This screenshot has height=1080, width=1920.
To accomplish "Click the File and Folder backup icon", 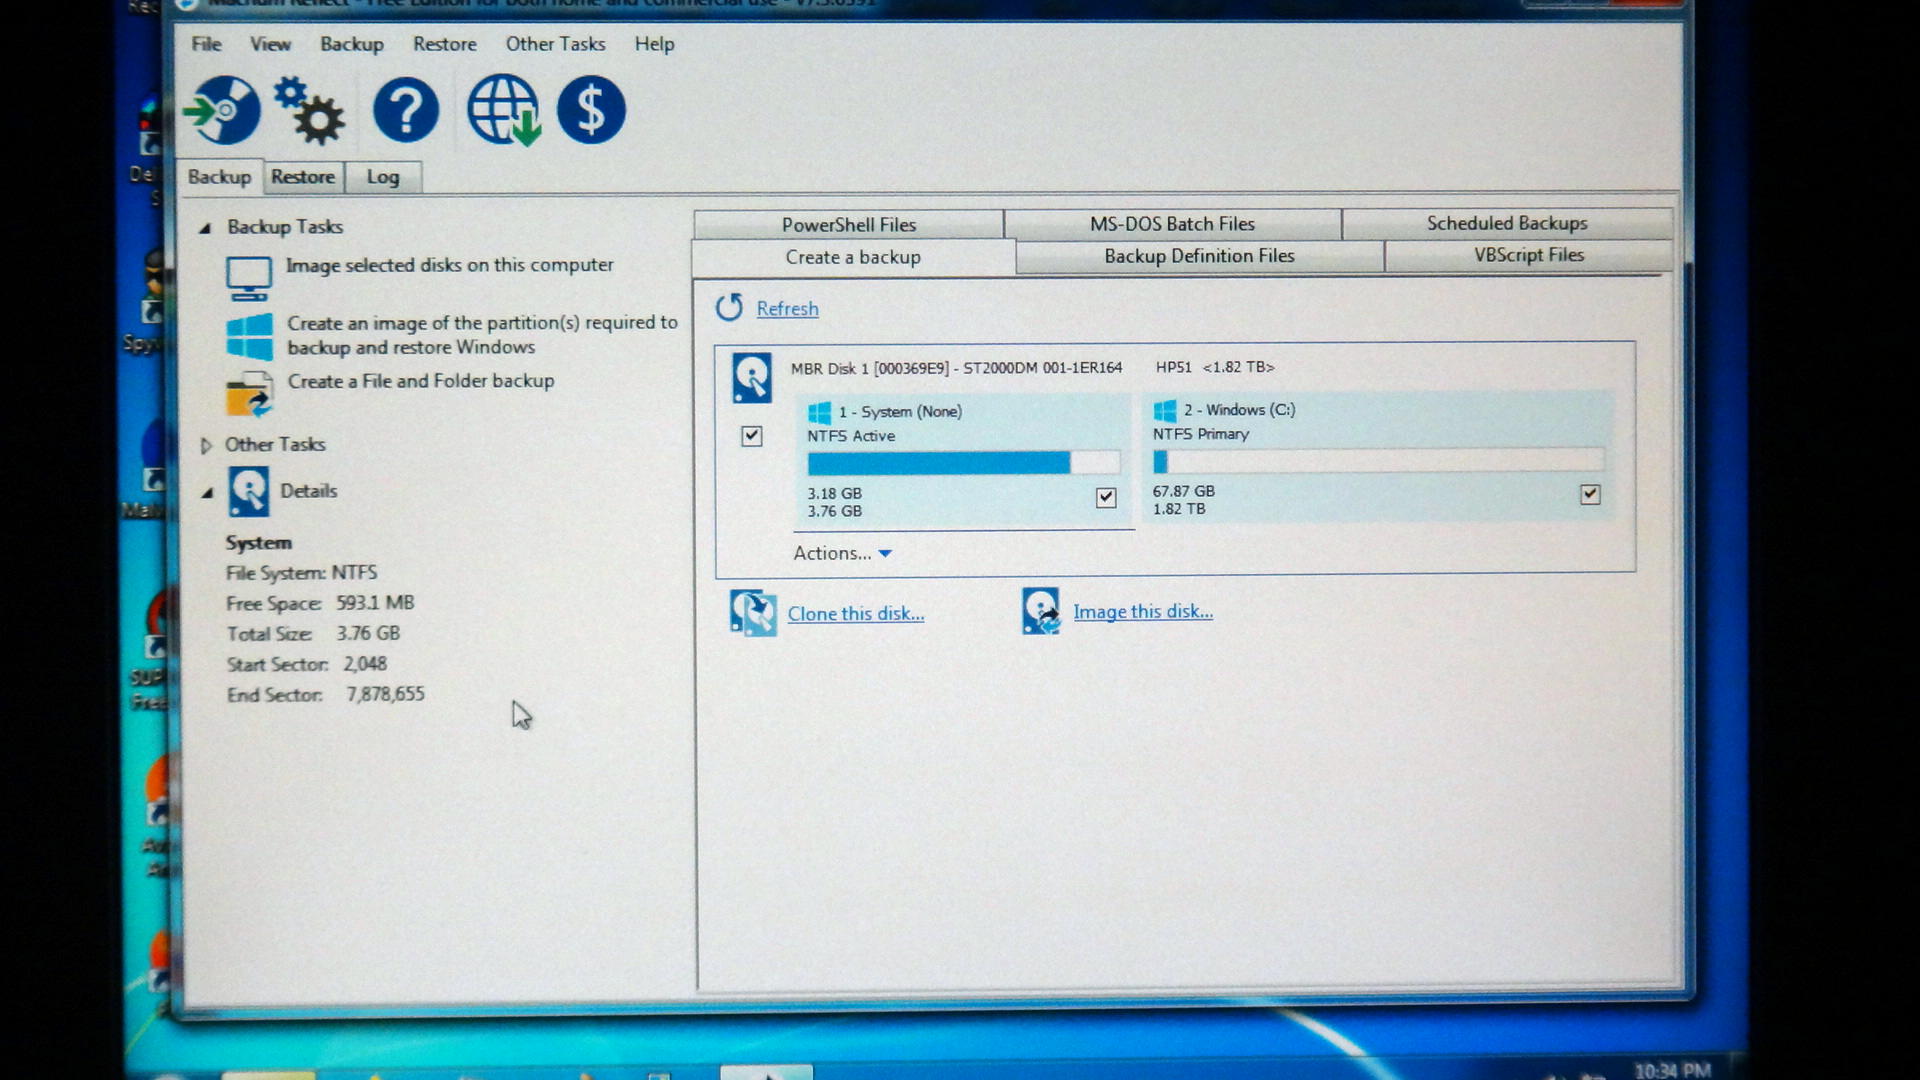I will pyautogui.click(x=249, y=394).
